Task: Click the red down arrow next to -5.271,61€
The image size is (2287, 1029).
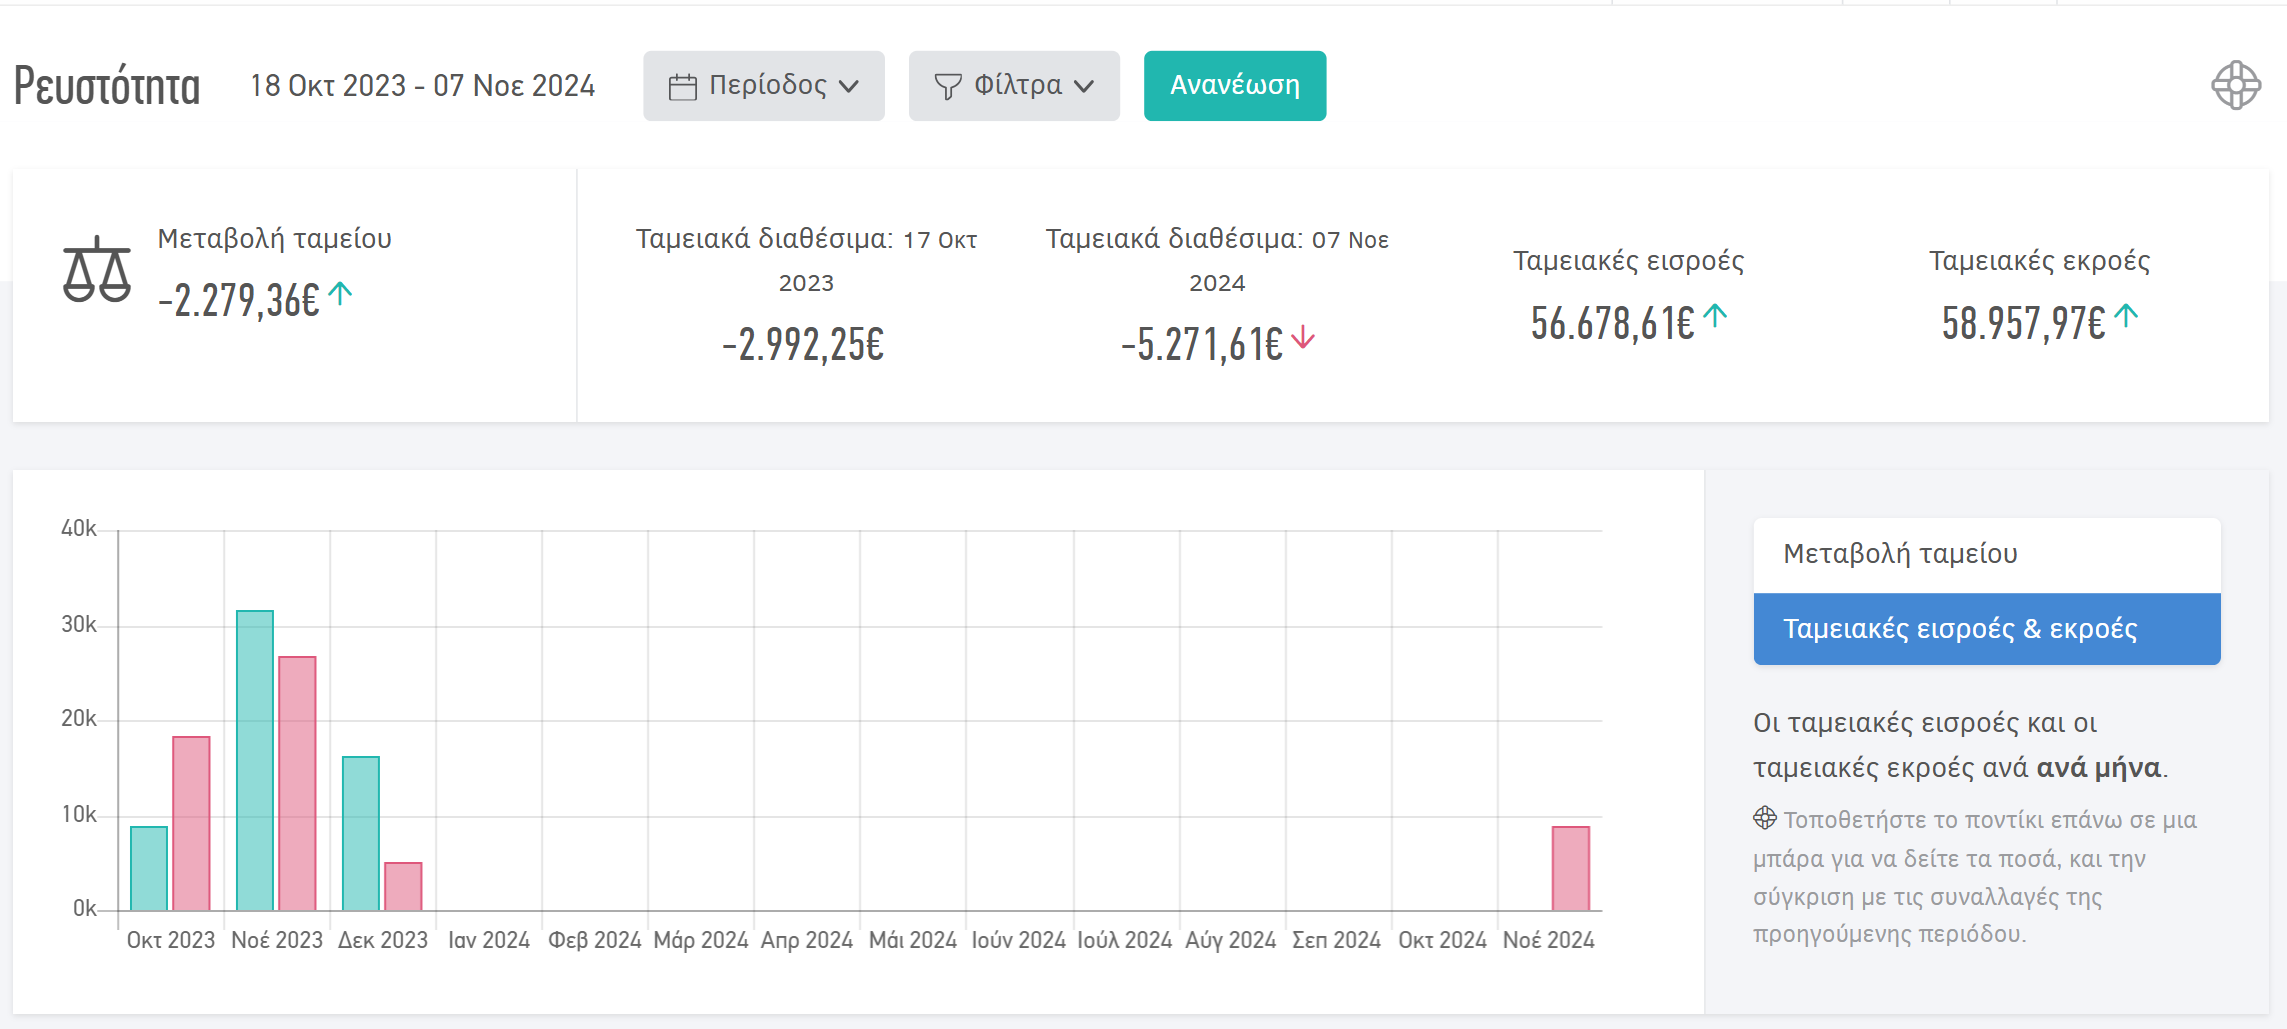Action: pos(1302,338)
